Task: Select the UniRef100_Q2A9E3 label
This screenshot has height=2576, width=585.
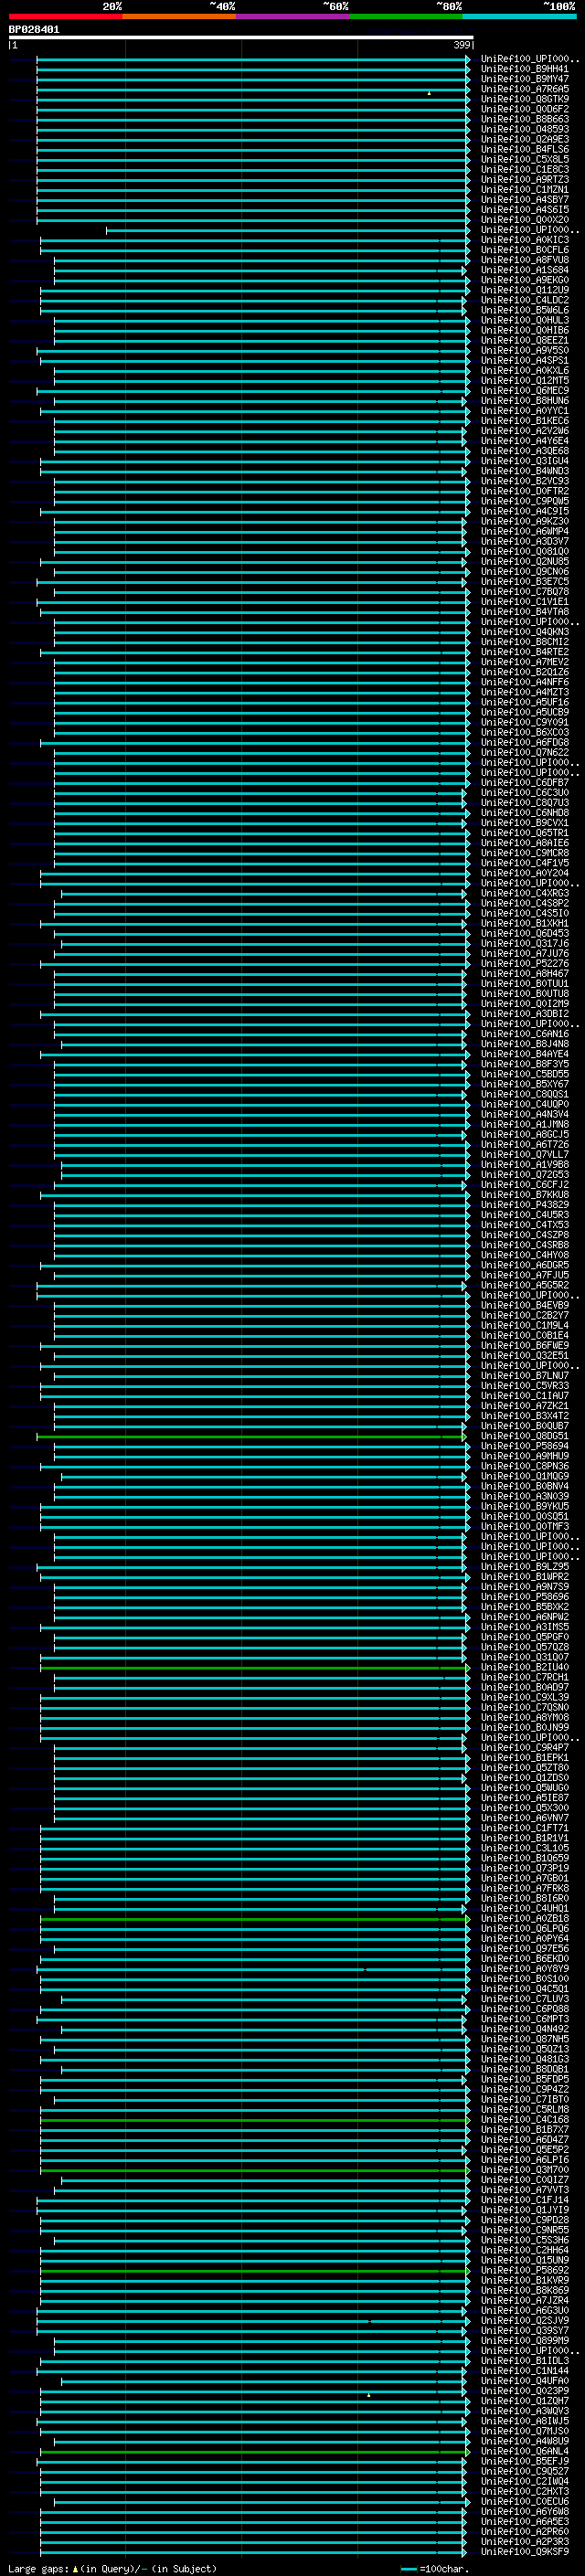Action: point(525,140)
